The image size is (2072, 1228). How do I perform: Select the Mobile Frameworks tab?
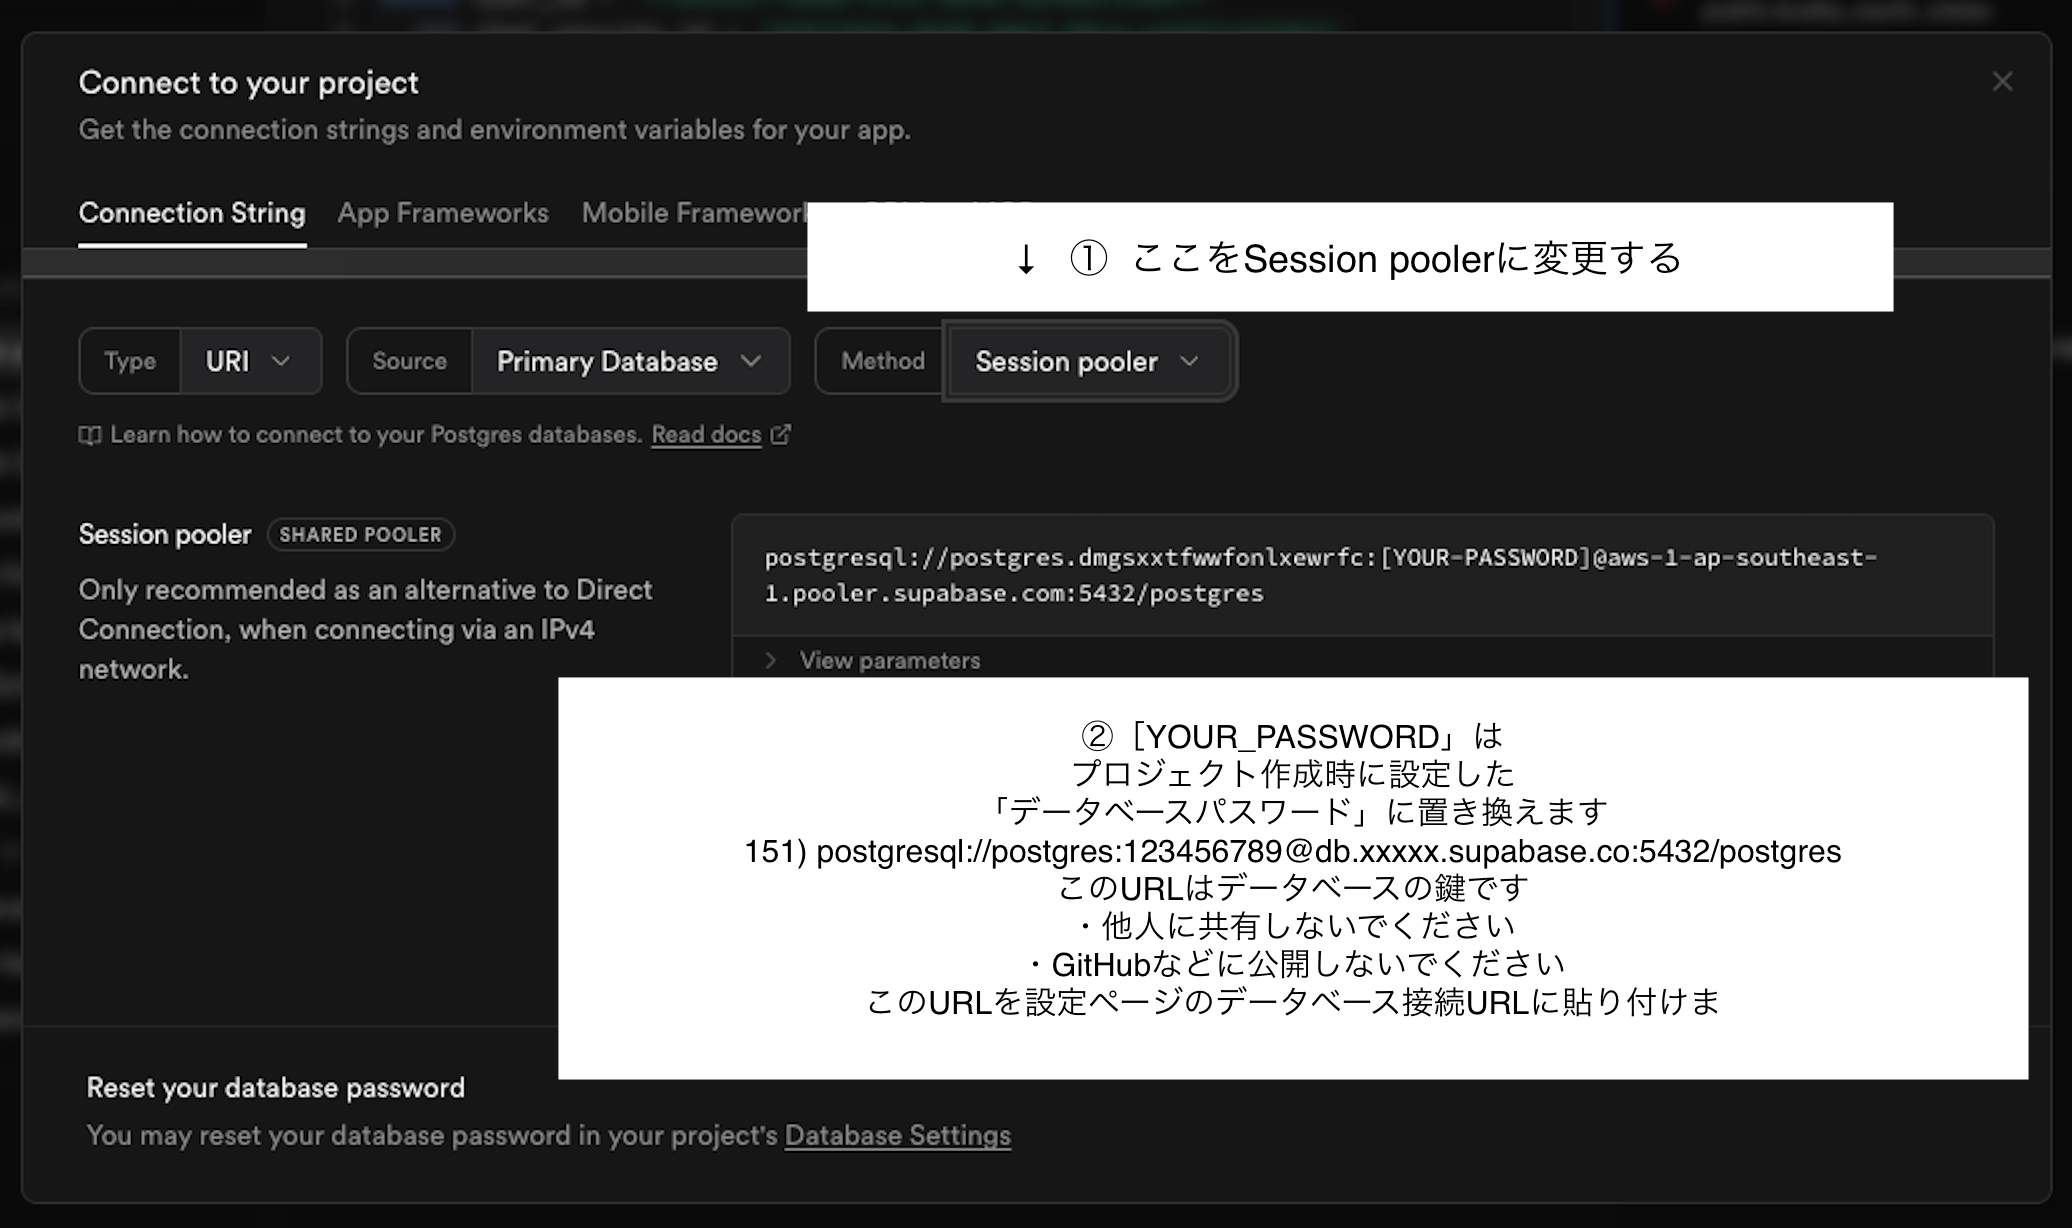click(x=693, y=213)
